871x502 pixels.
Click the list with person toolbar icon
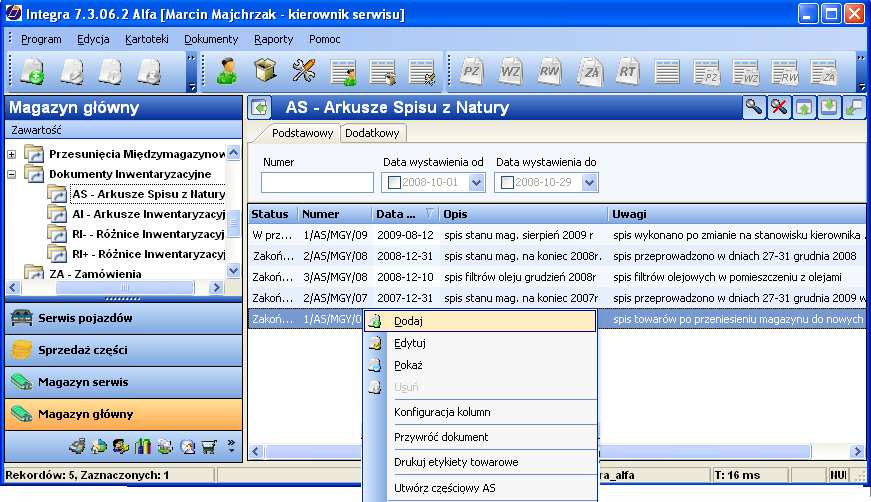[343, 73]
